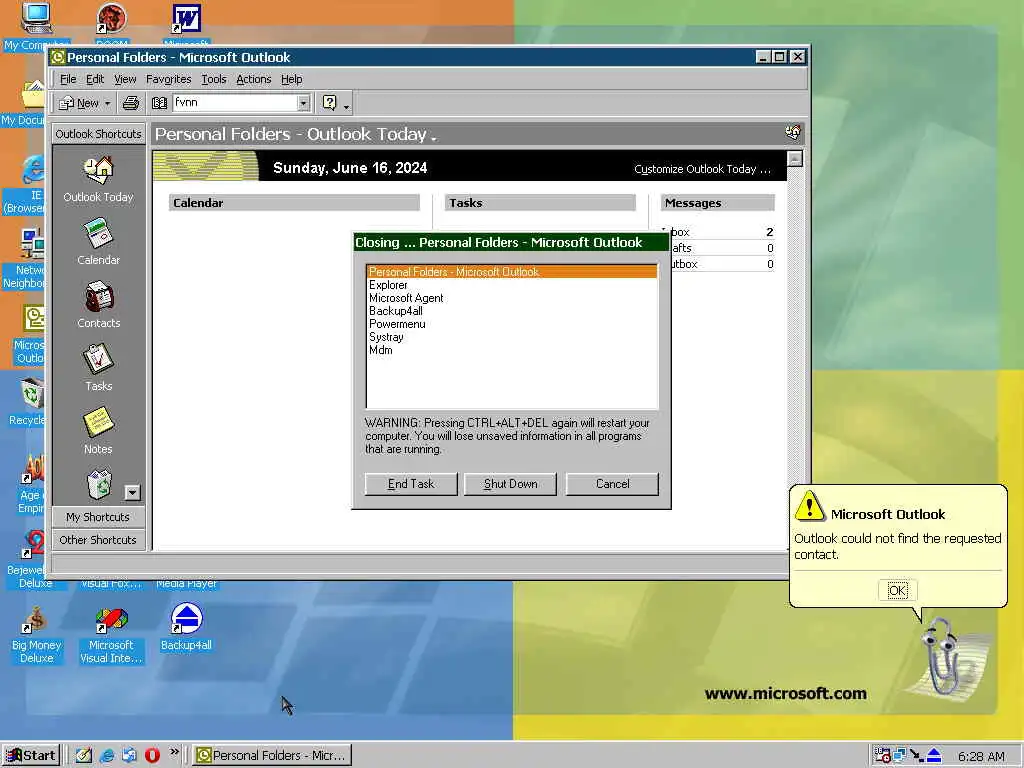Click the Start button

(x=31, y=755)
